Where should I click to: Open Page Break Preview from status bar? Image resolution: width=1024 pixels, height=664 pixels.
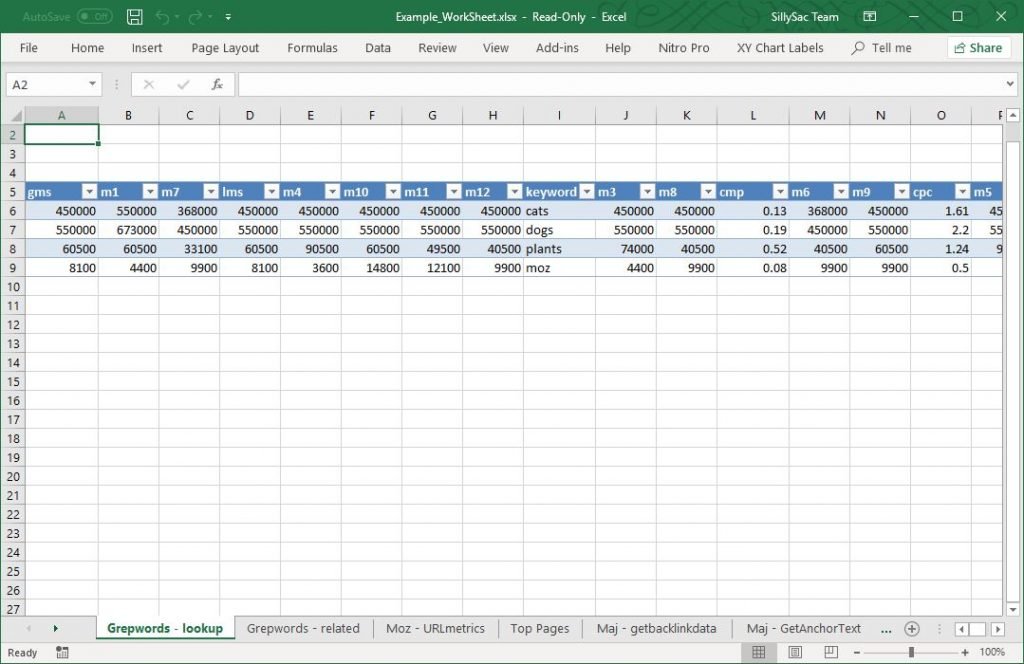(830, 652)
